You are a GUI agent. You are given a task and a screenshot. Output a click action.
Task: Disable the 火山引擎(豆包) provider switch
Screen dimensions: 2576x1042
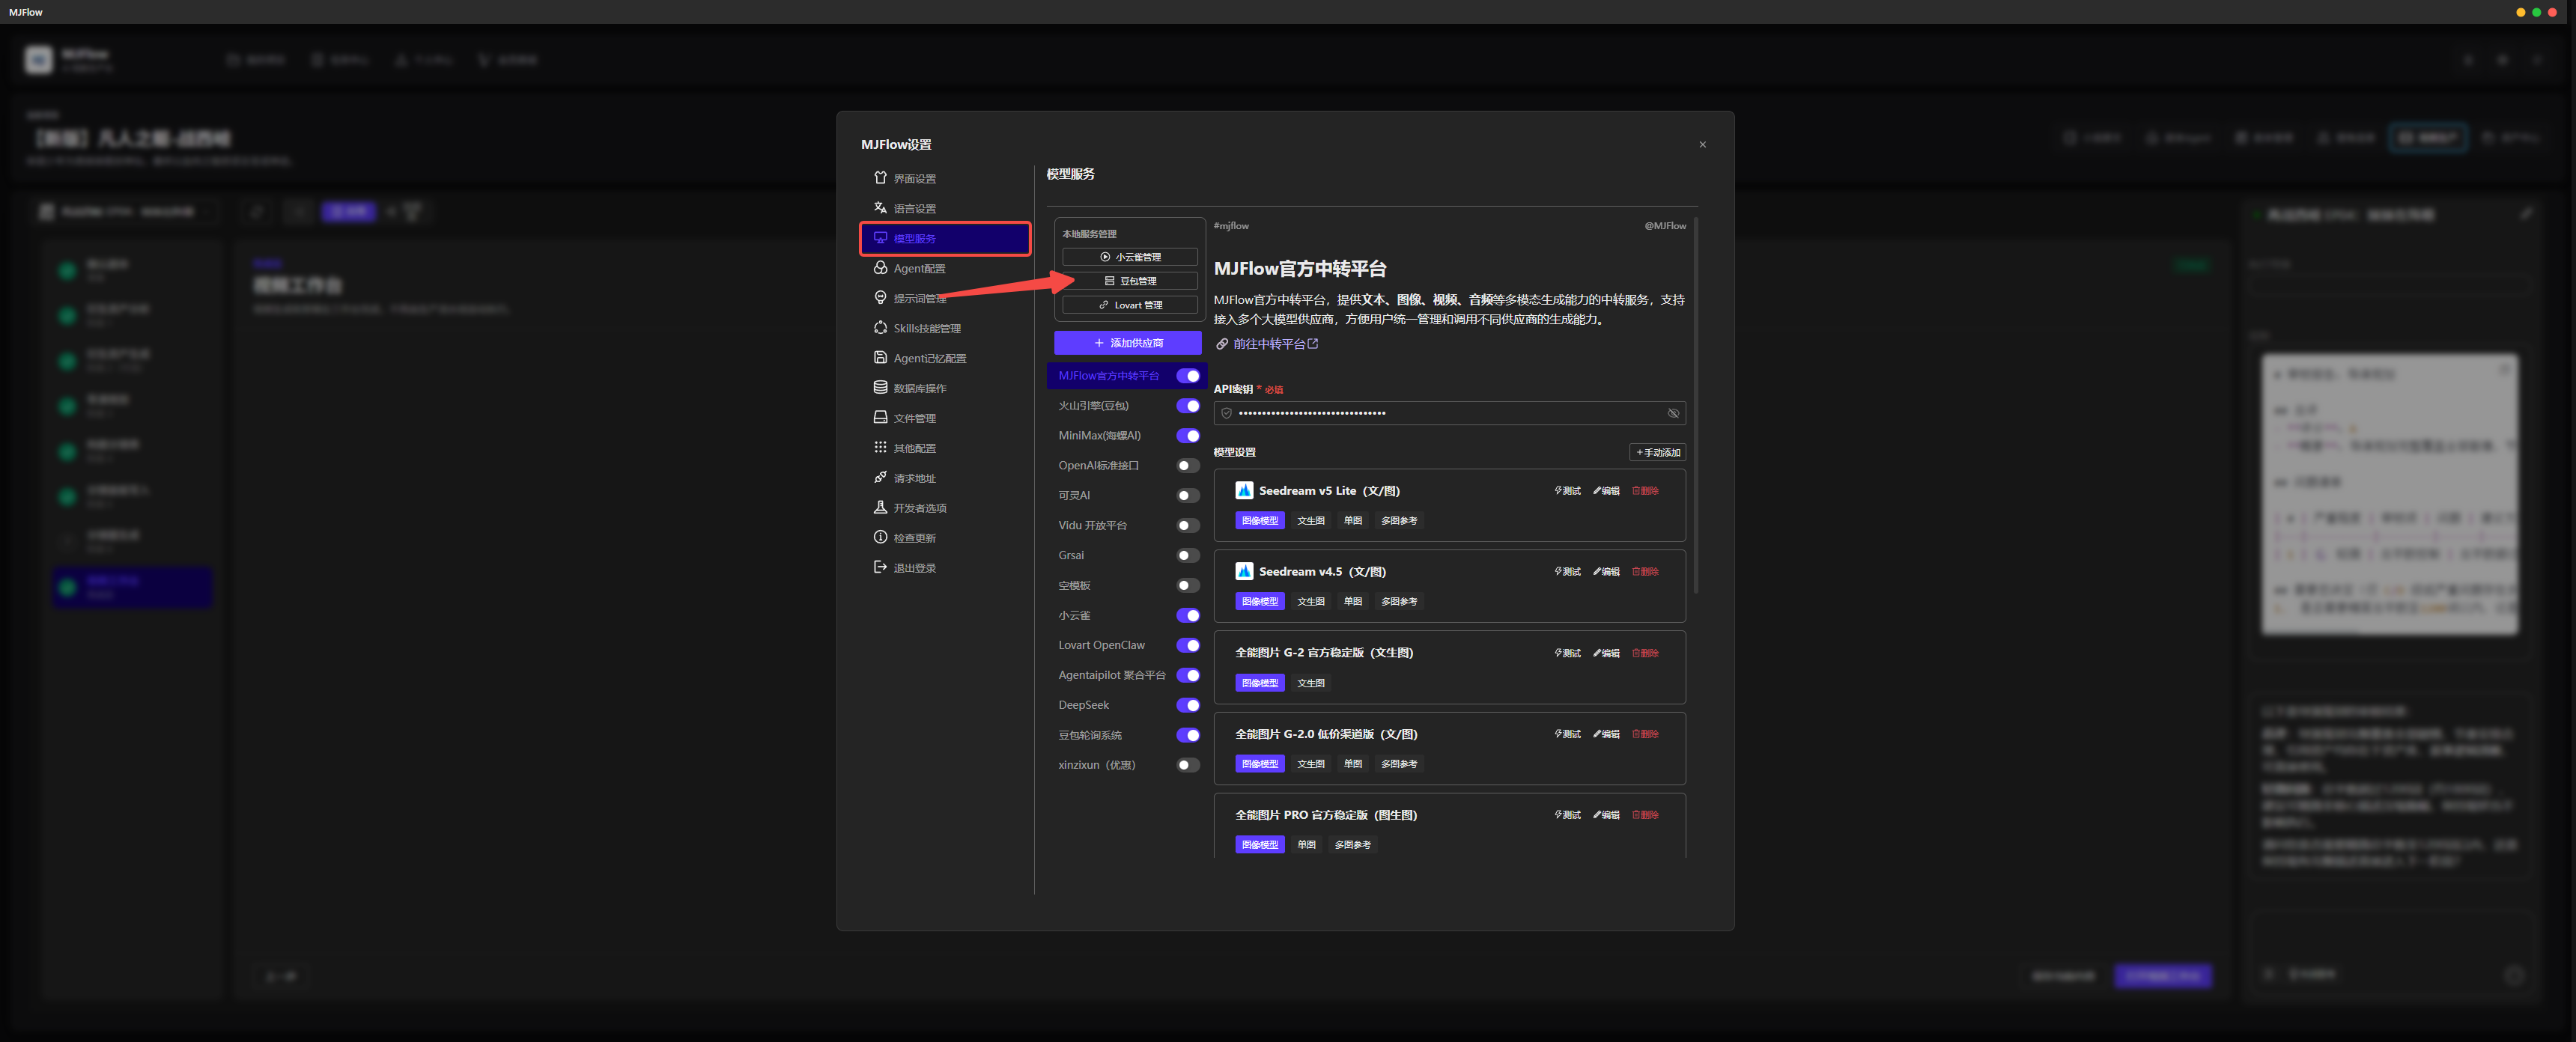tap(1188, 406)
